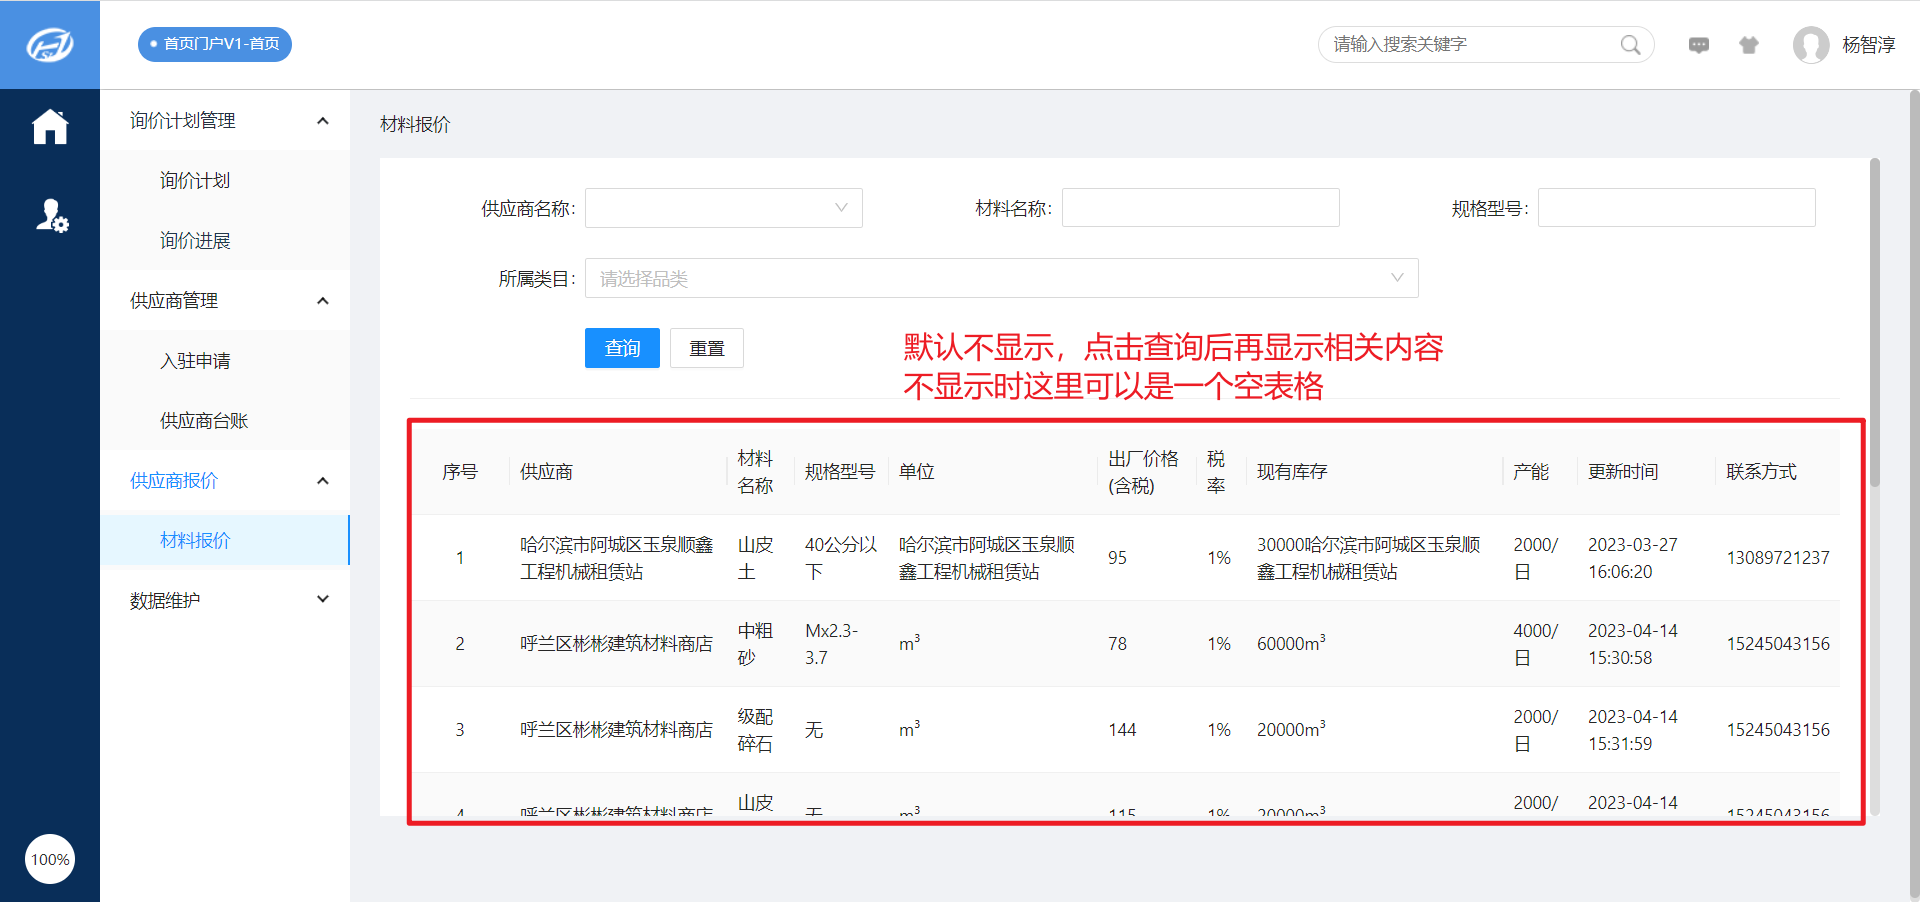Expand the 数据维护 menu group

225,600
